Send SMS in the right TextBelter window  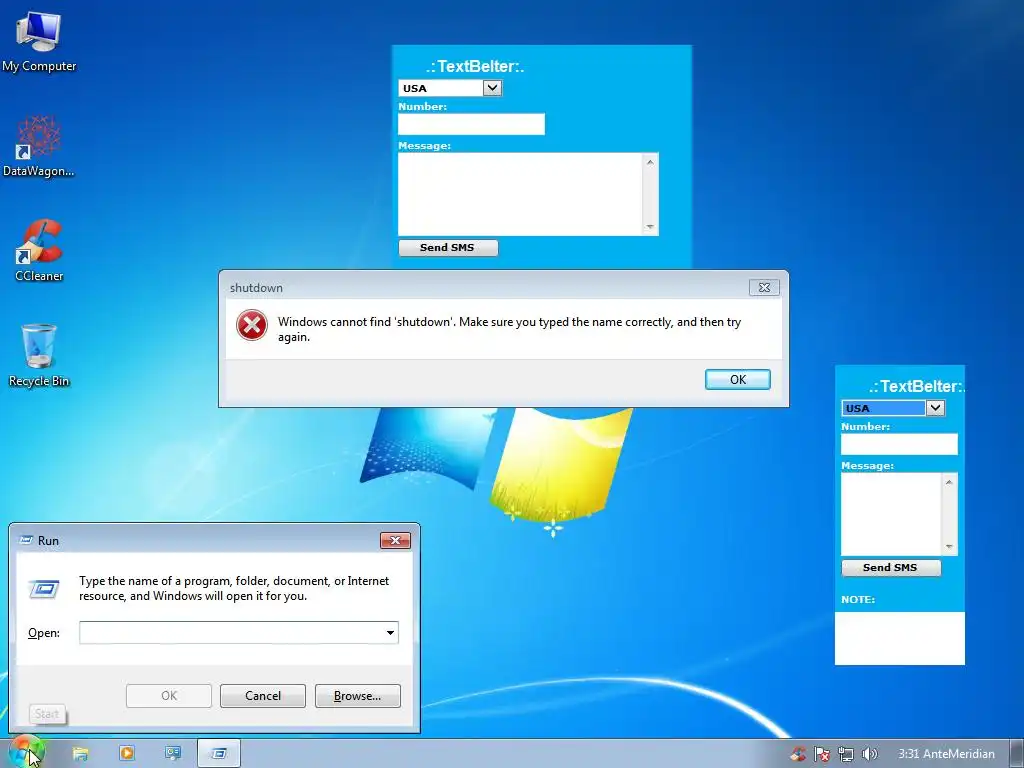[891, 568]
